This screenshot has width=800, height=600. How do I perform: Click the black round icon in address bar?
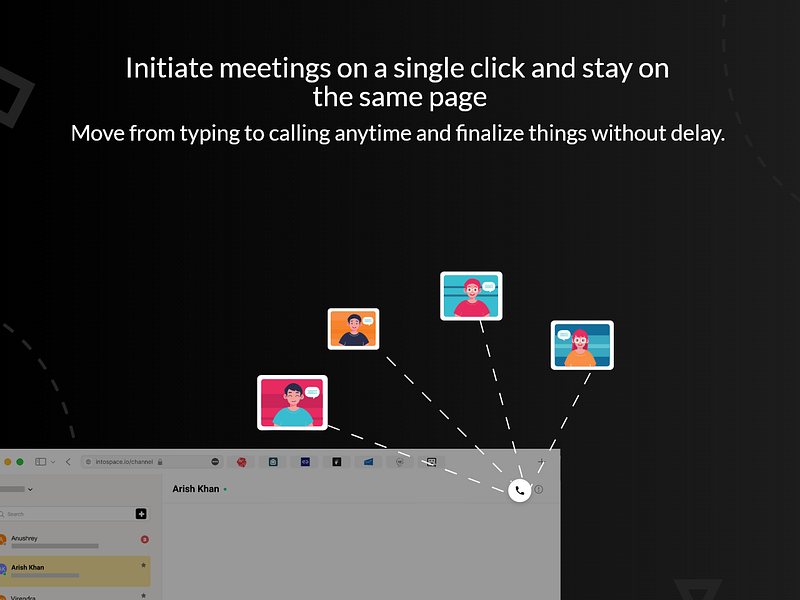[215, 462]
